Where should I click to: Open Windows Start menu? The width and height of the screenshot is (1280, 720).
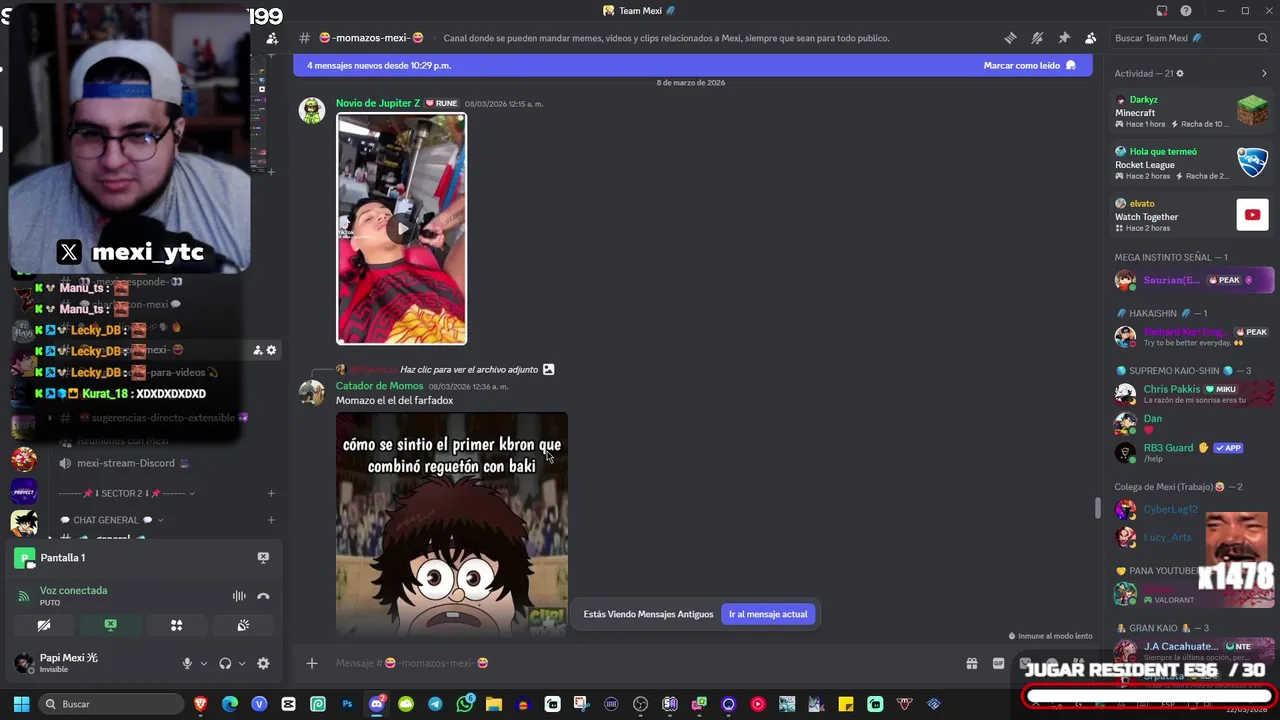point(20,704)
